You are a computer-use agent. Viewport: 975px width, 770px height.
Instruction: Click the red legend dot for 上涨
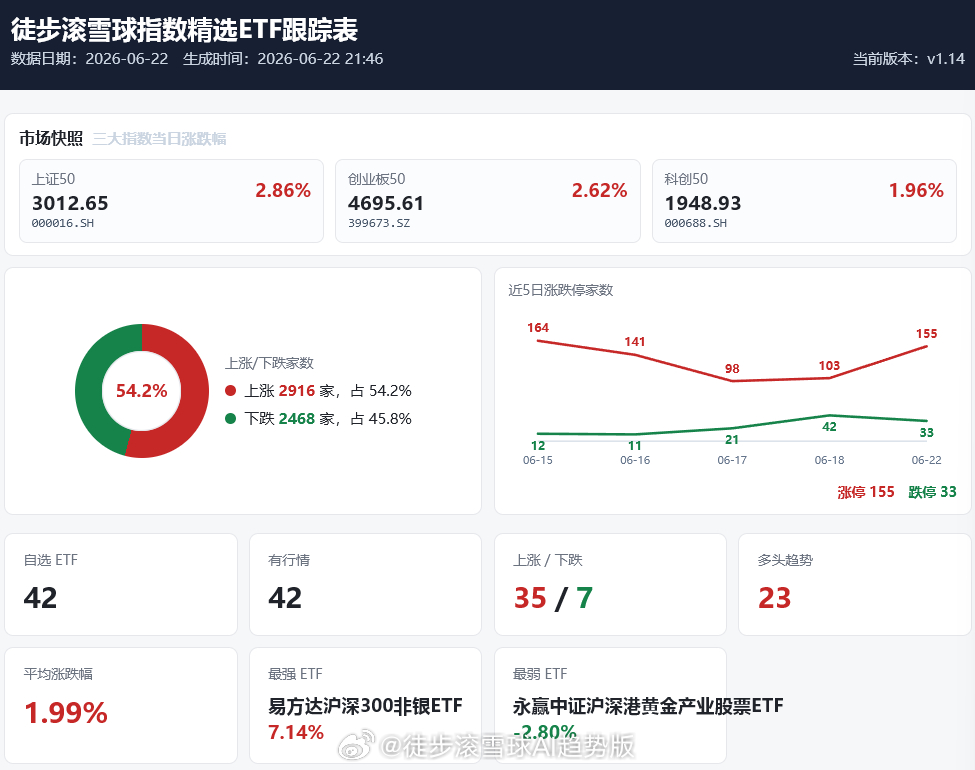tap(231, 391)
